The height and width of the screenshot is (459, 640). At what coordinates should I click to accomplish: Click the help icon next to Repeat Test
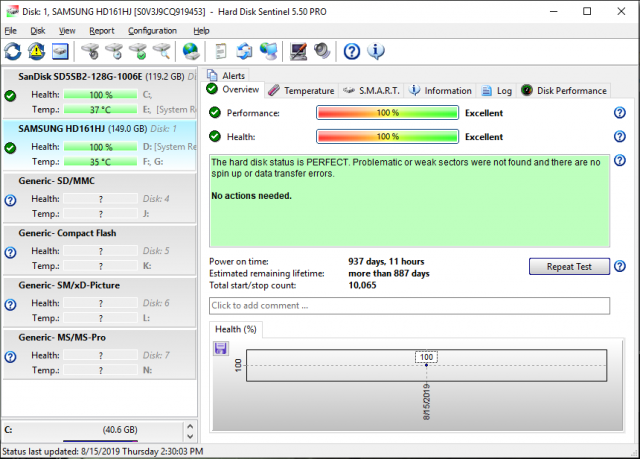pyautogui.click(x=620, y=266)
